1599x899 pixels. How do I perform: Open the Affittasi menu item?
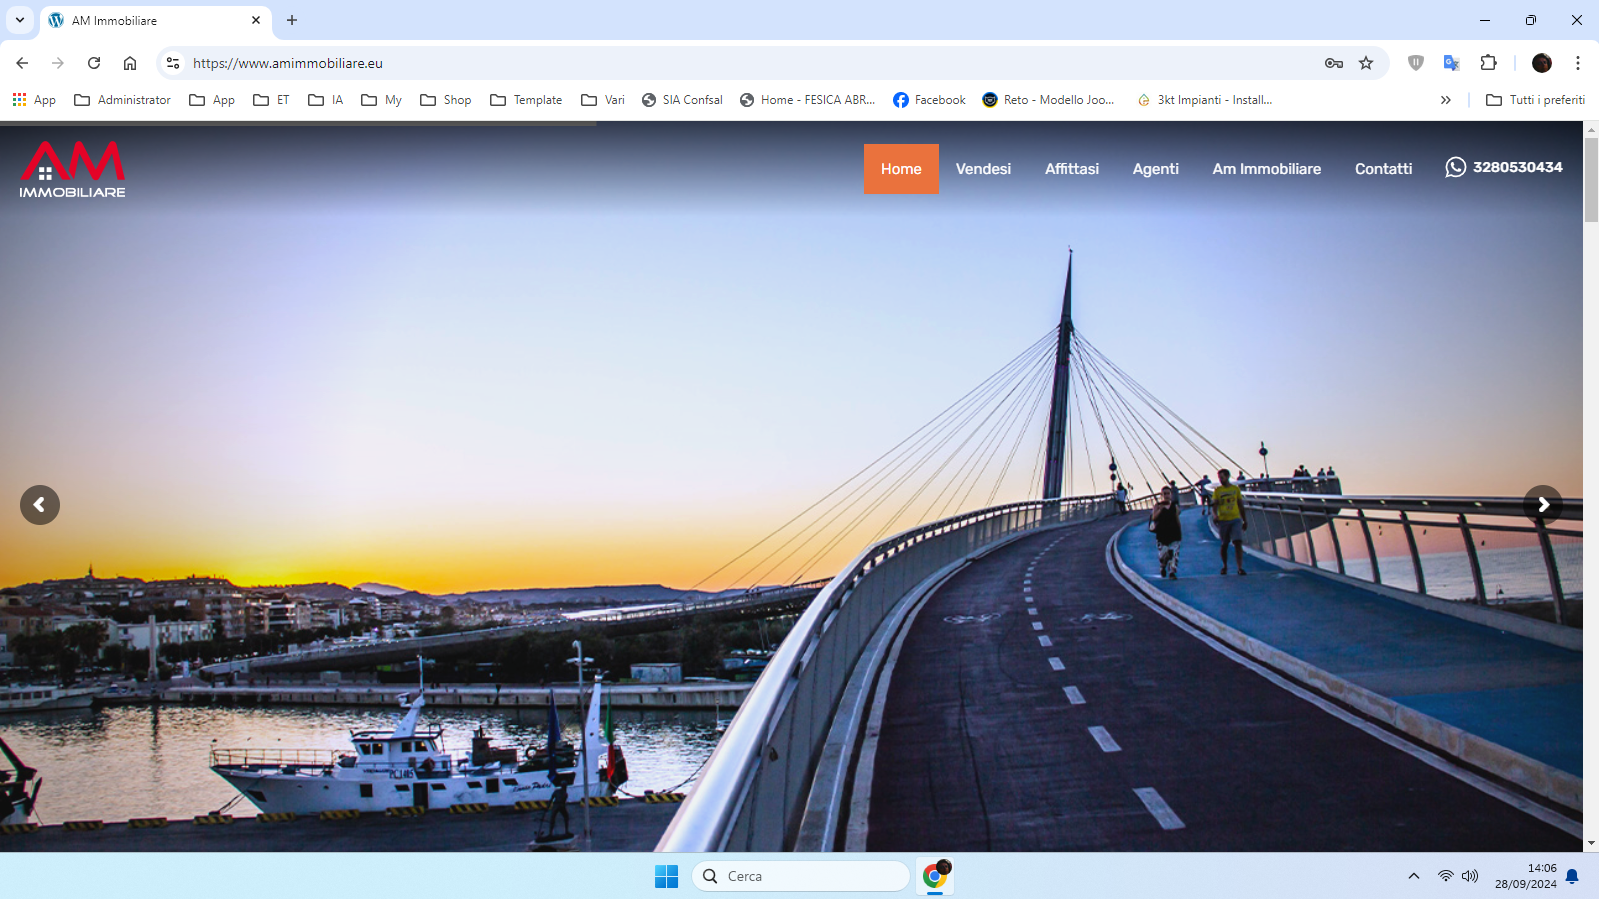(1072, 169)
